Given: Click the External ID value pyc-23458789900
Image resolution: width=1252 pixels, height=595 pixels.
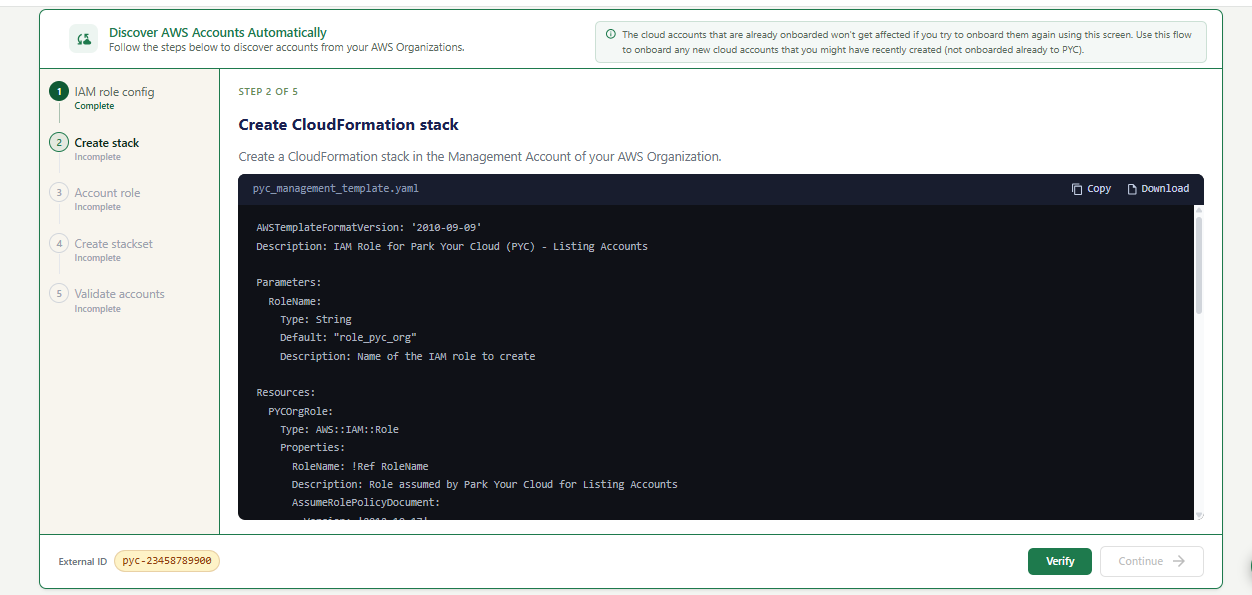Looking at the screenshot, I should tap(167, 561).
